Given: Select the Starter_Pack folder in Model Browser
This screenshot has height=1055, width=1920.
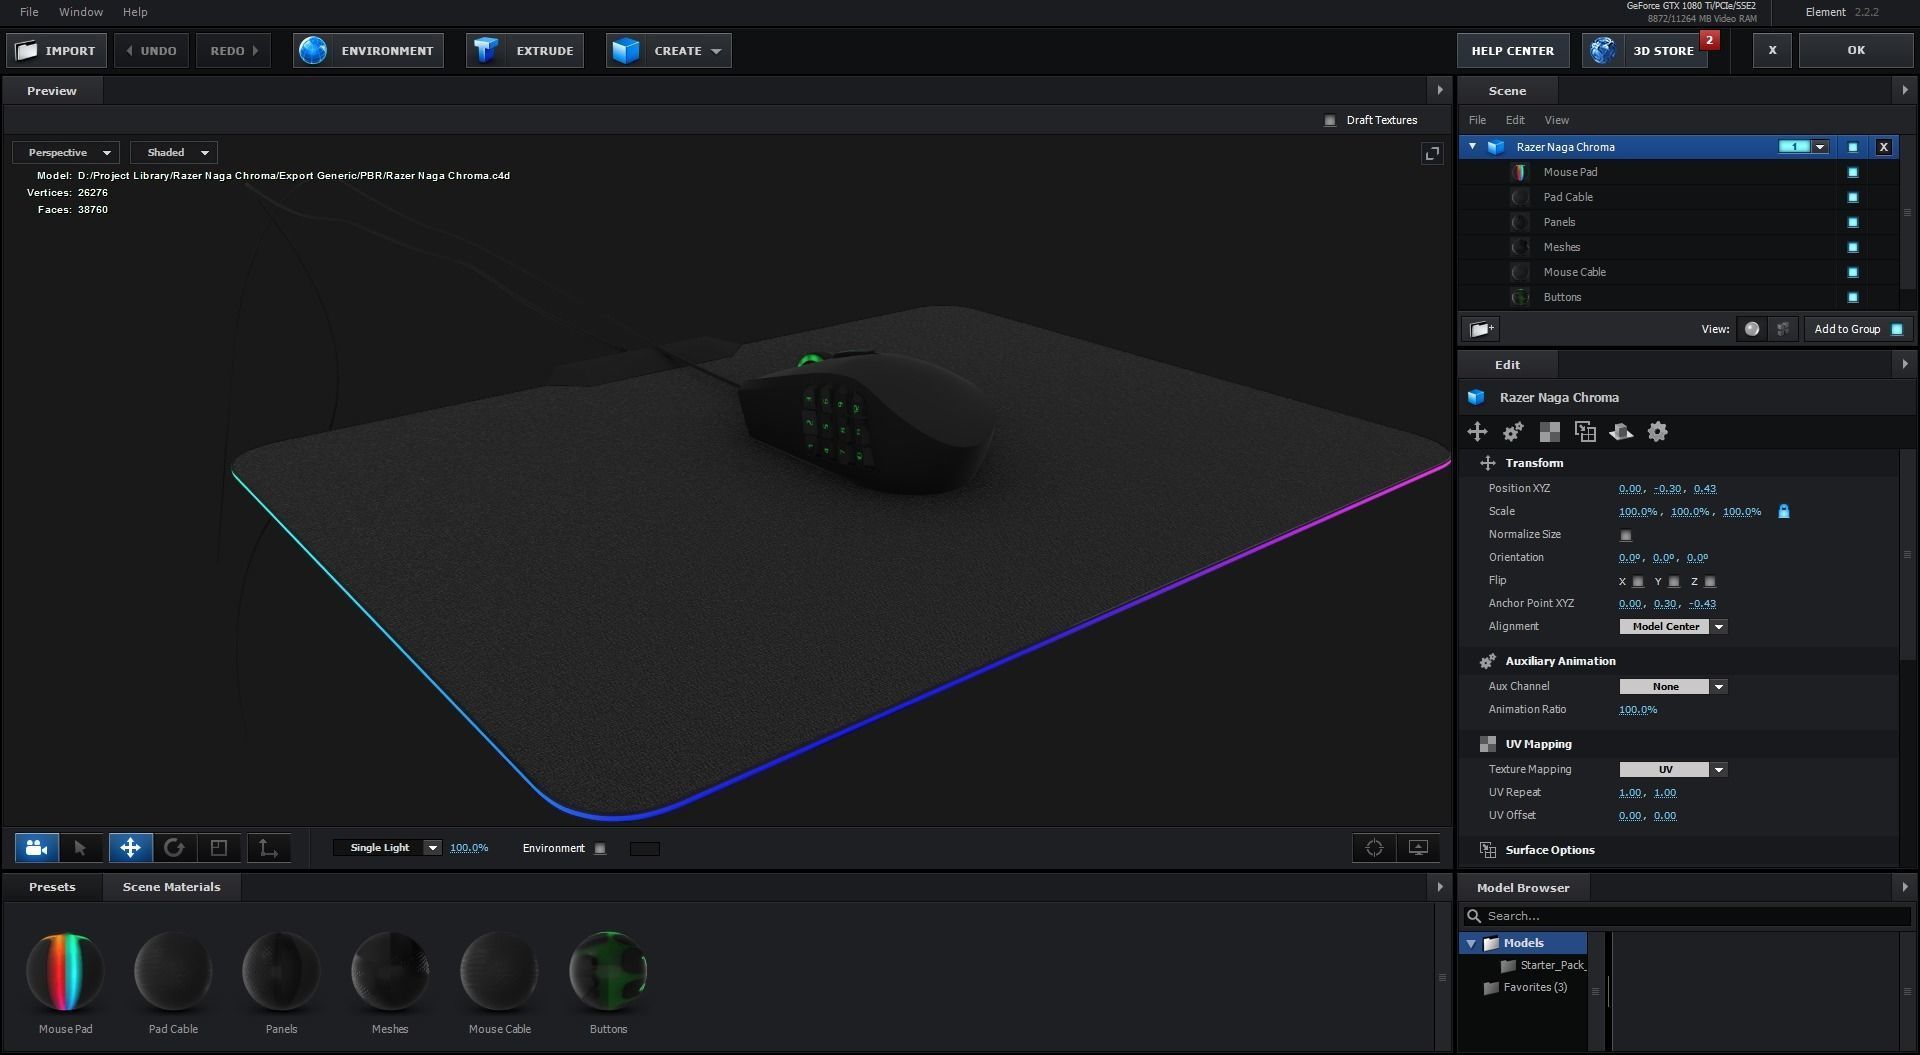Looking at the screenshot, I should tap(1543, 965).
